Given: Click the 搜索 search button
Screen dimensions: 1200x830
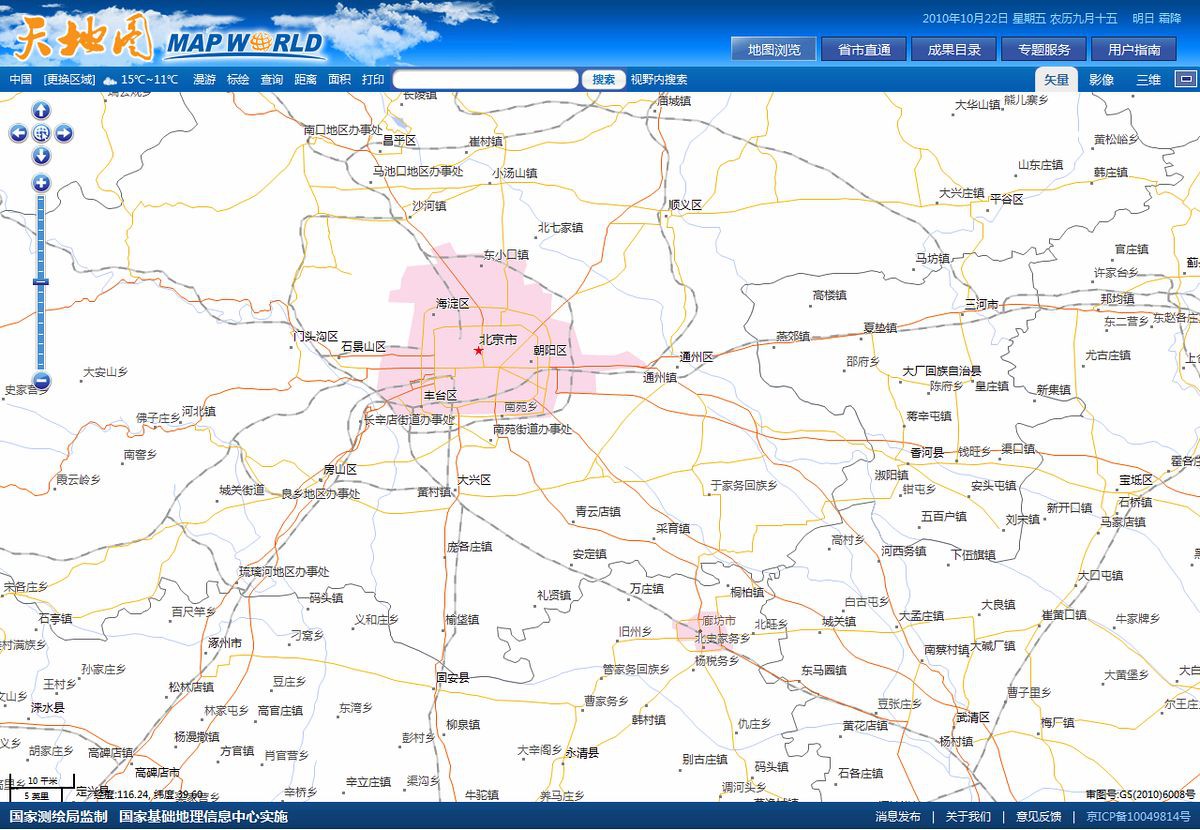Looking at the screenshot, I should [x=604, y=79].
